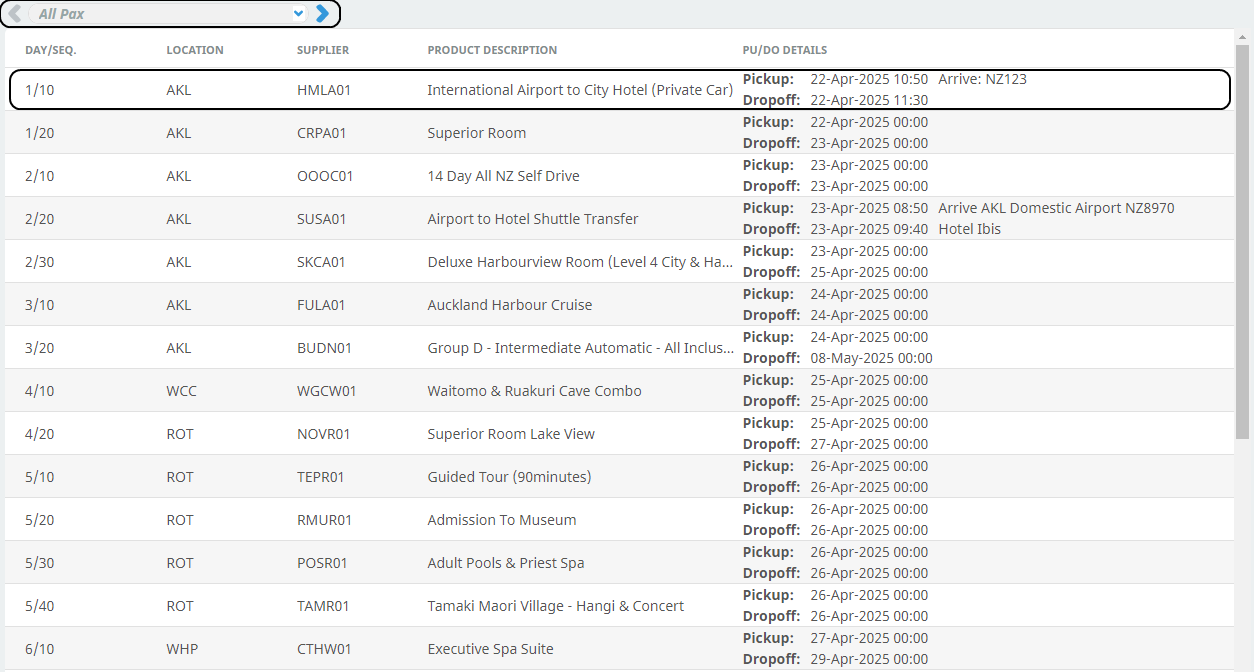Click the PU/DO Details column header

point(785,50)
